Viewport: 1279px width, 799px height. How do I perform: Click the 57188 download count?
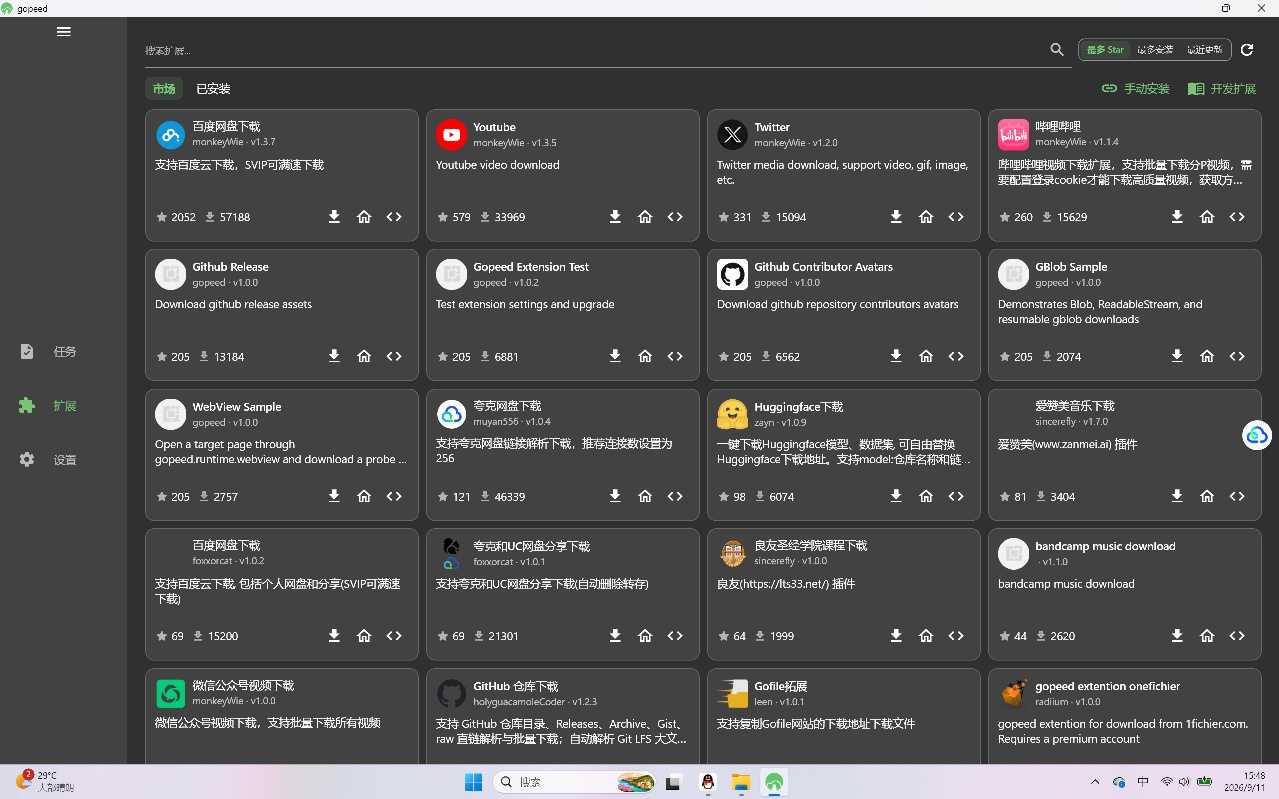(x=235, y=217)
